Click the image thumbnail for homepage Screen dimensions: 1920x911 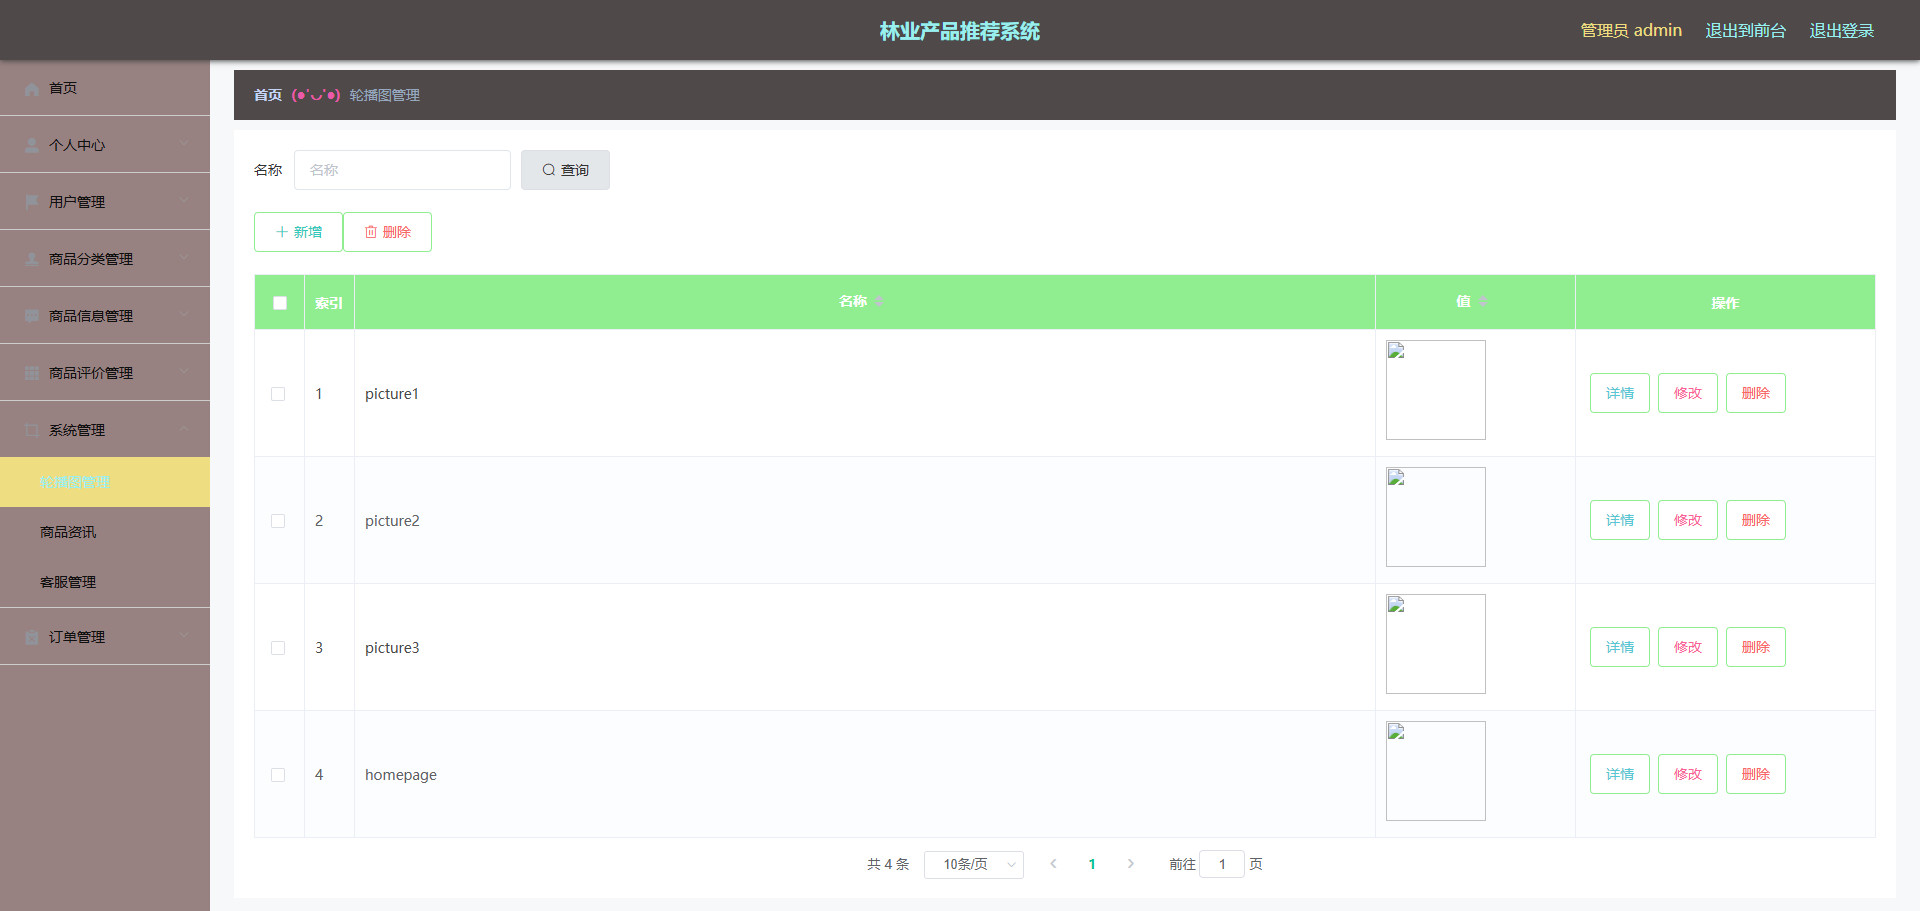1436,771
